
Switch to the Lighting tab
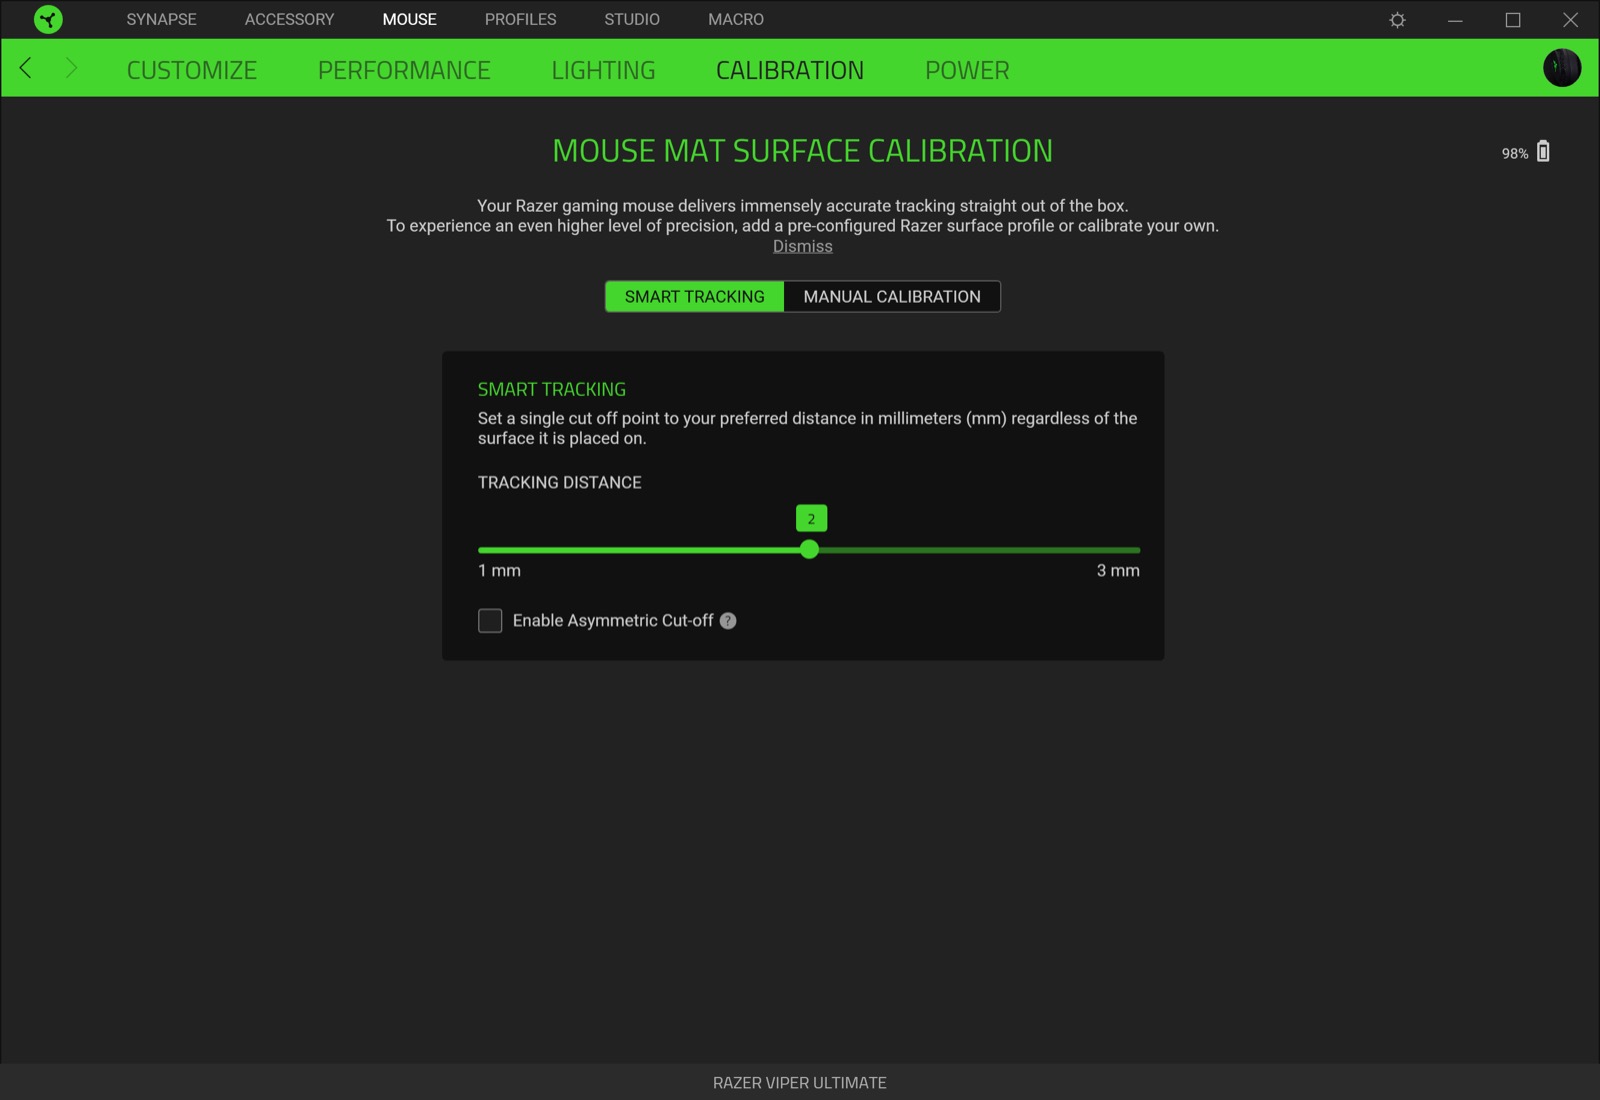(x=604, y=70)
